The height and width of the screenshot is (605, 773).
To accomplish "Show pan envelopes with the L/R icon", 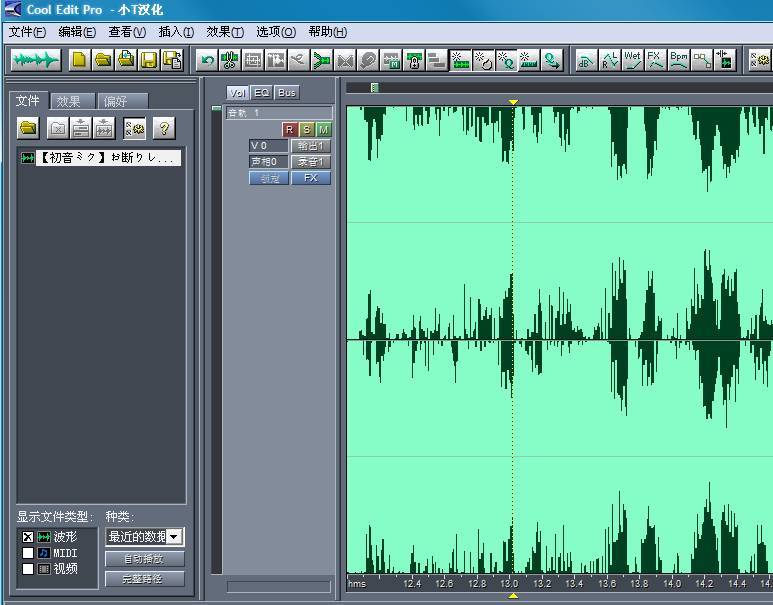I will [609, 61].
